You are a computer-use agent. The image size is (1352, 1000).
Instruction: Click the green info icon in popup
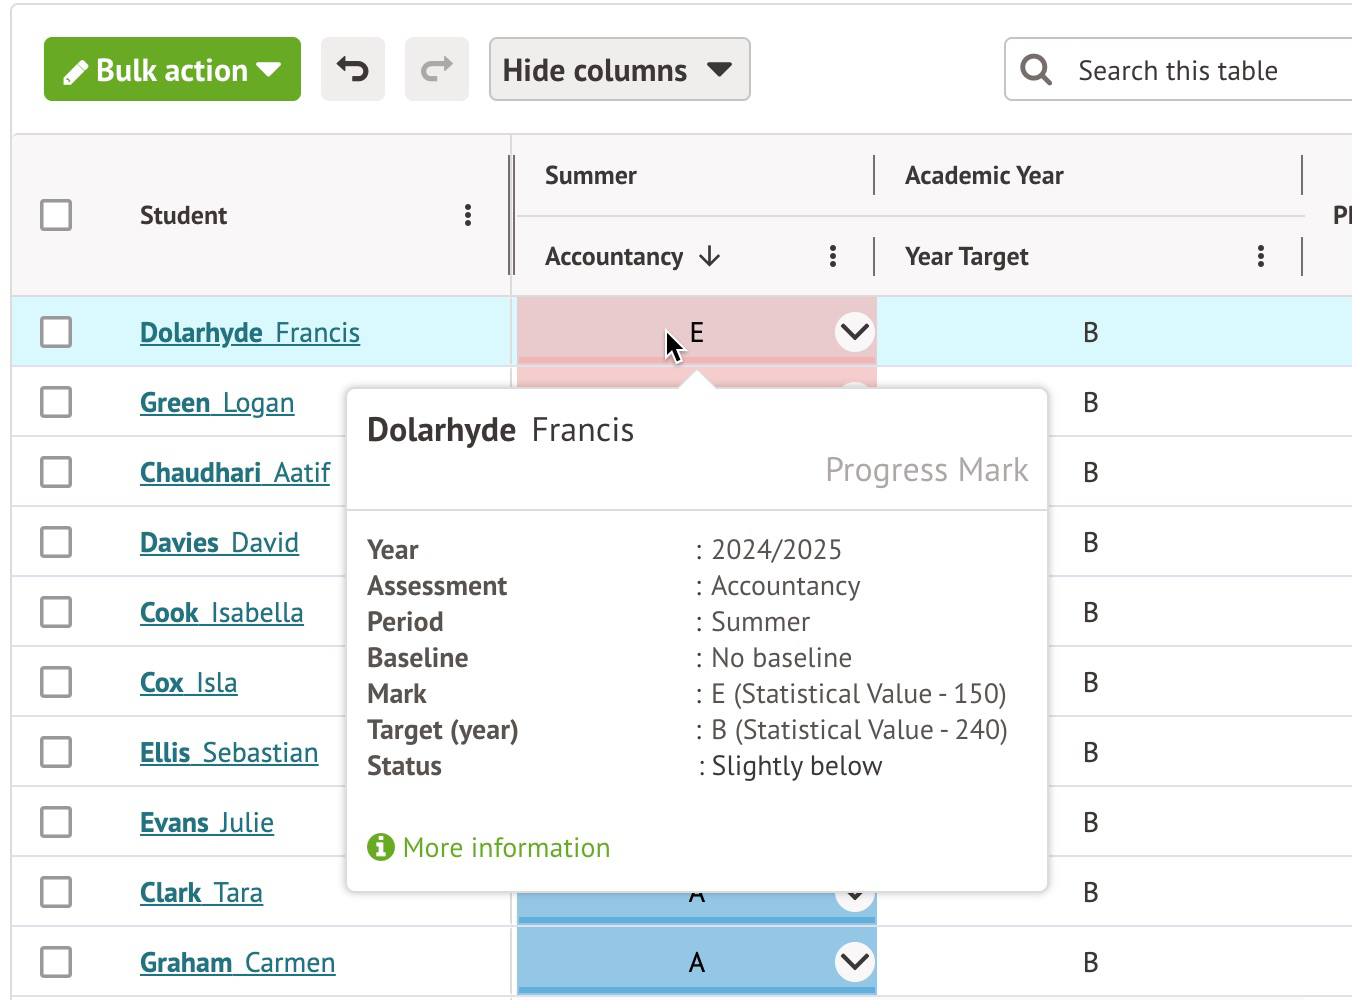pos(381,847)
